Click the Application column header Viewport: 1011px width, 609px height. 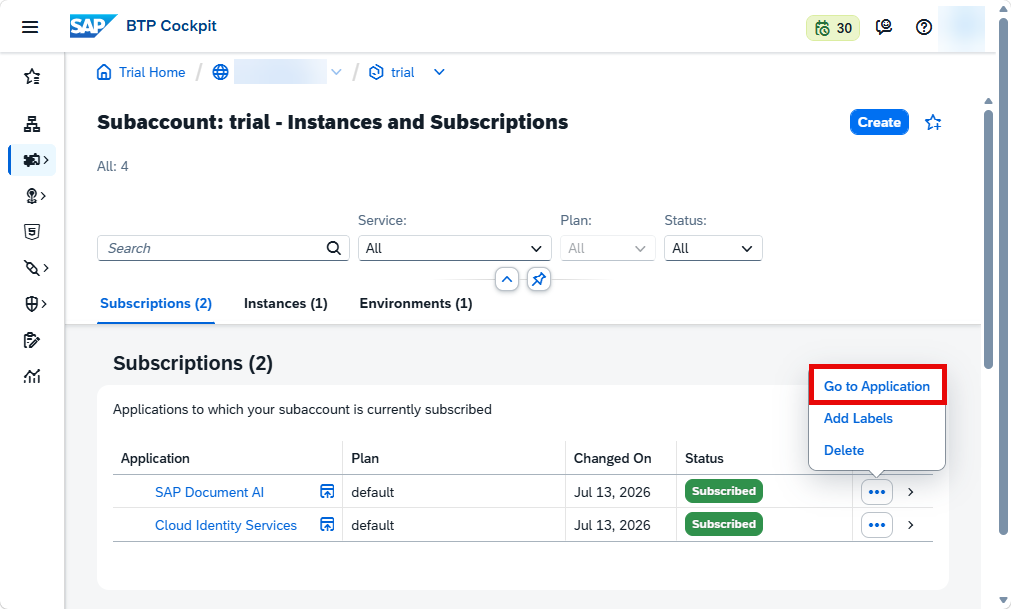(155, 458)
